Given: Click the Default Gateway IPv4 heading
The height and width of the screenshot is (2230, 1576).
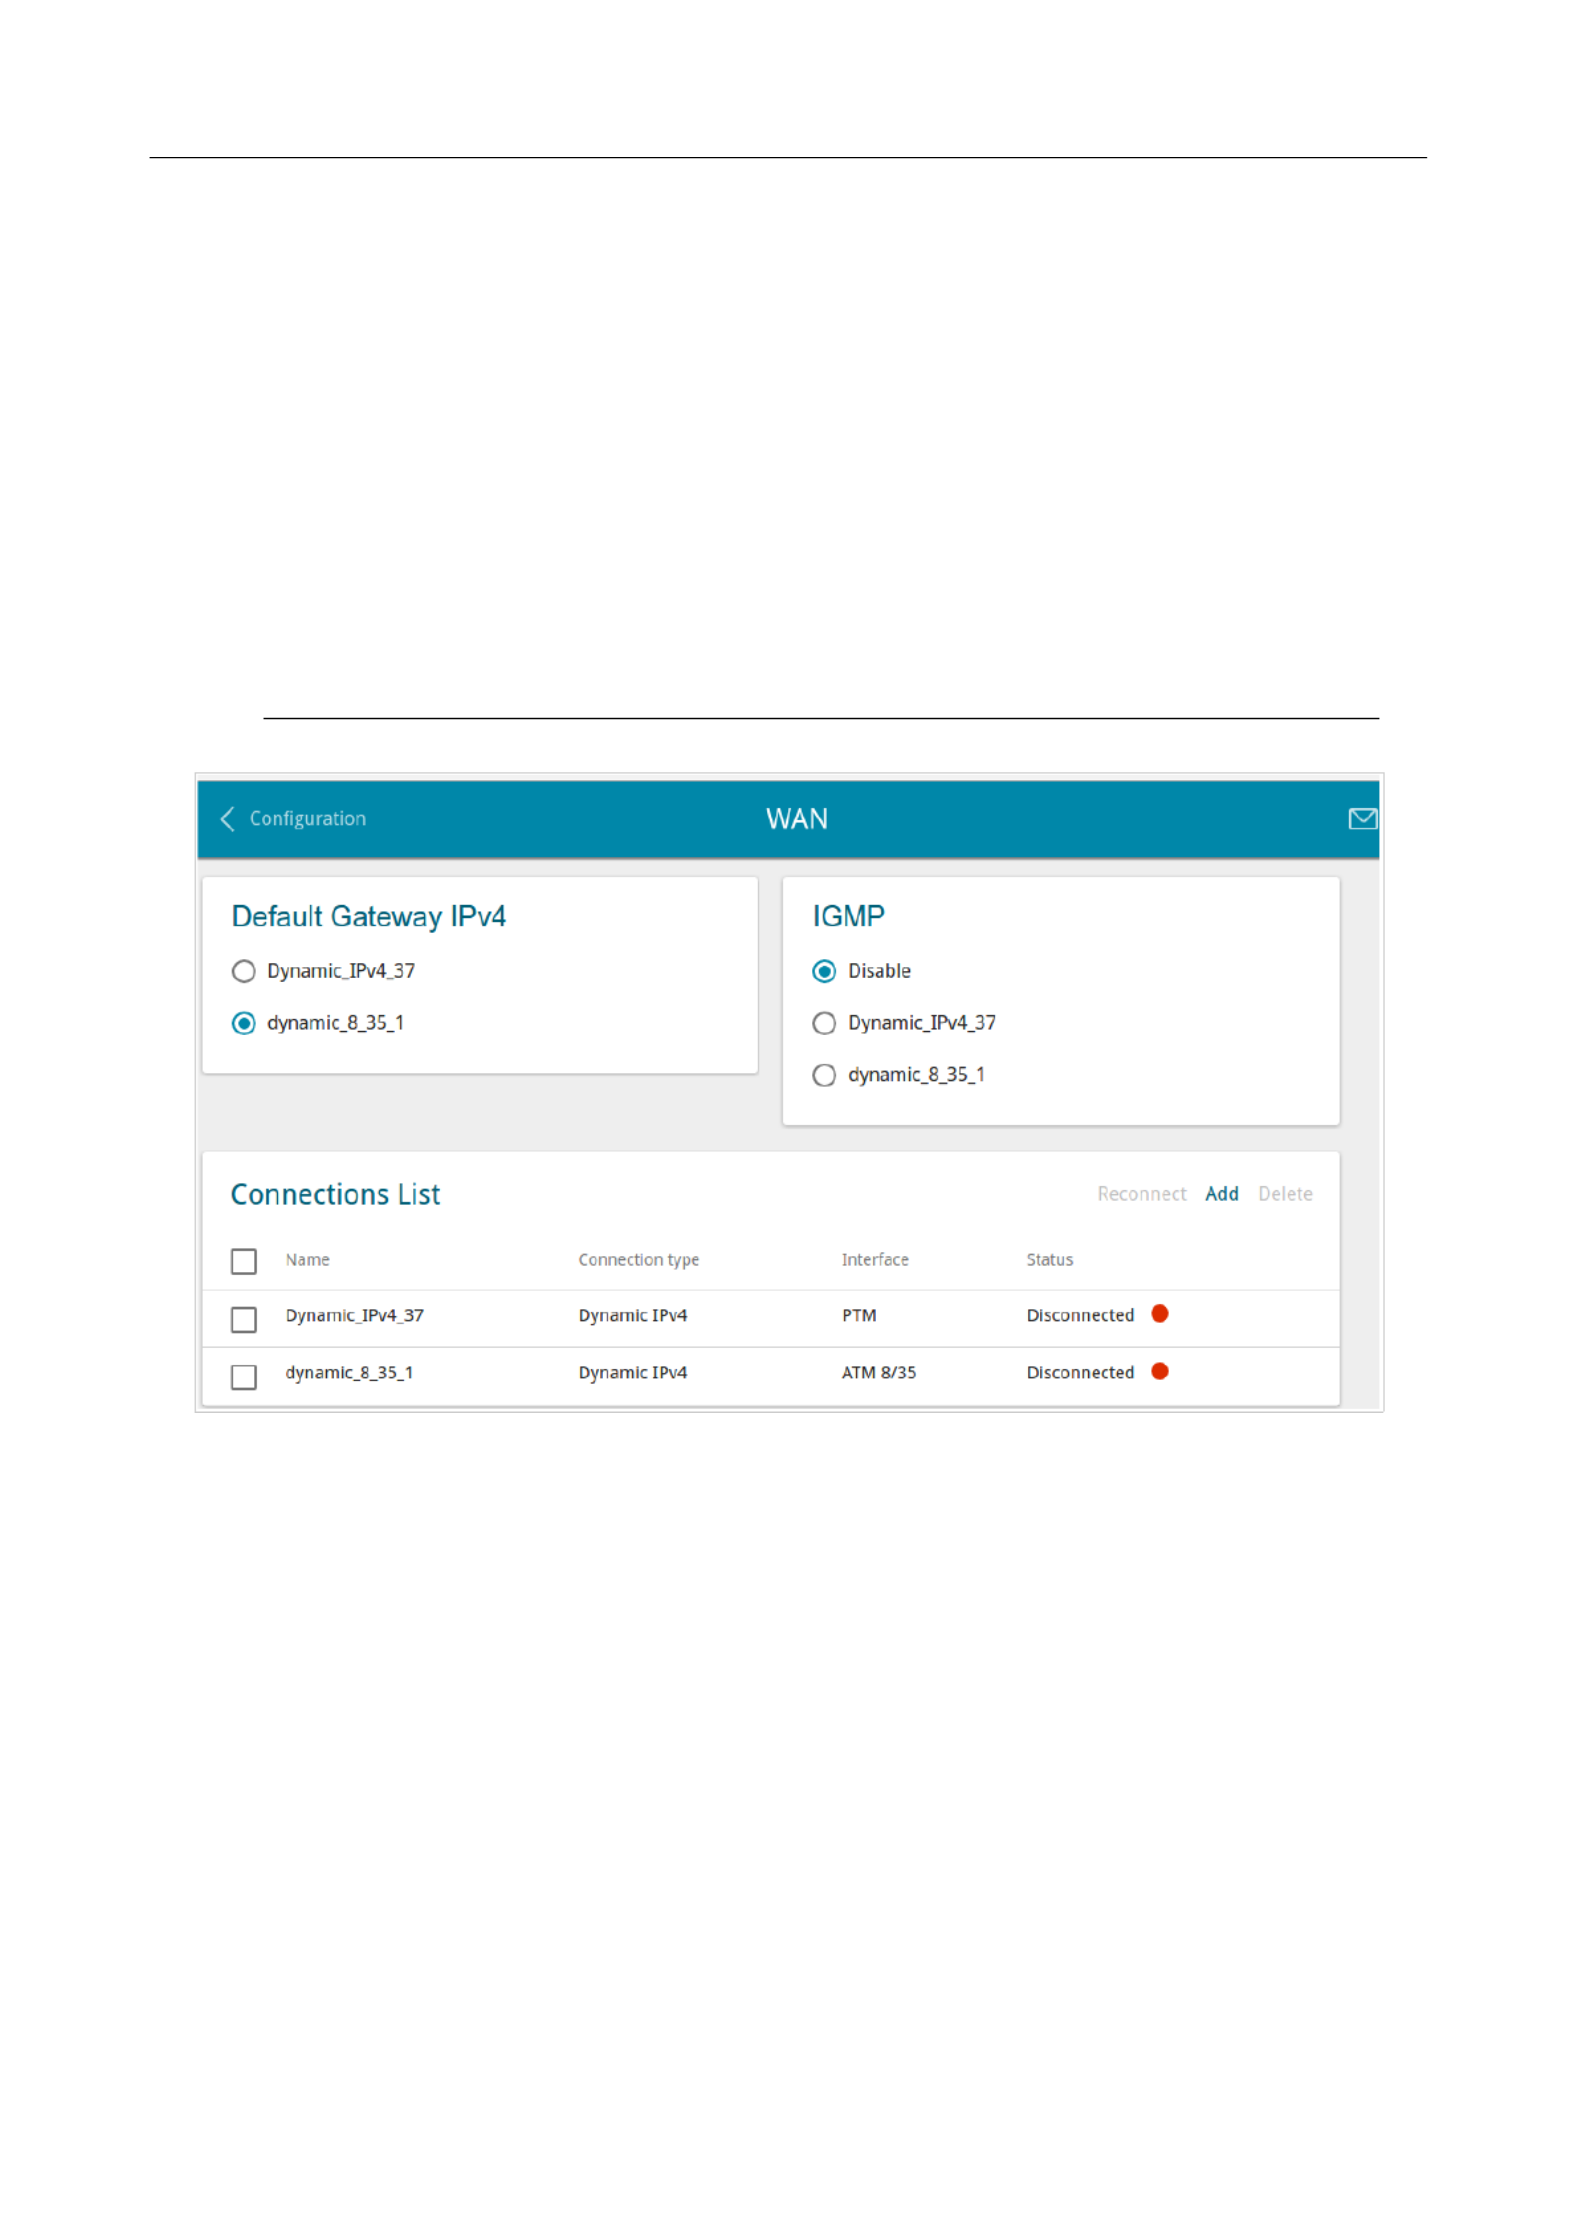Looking at the screenshot, I should coord(368,917).
